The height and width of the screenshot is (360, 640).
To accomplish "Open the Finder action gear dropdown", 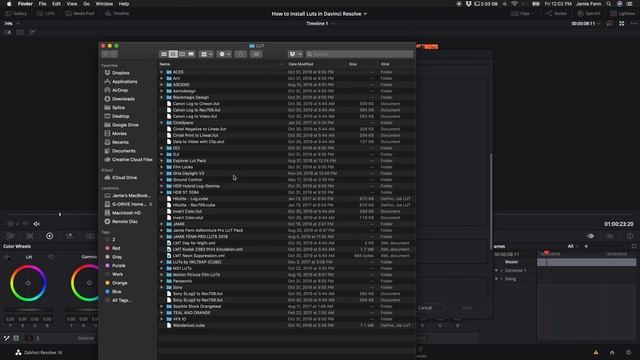I will (224, 54).
